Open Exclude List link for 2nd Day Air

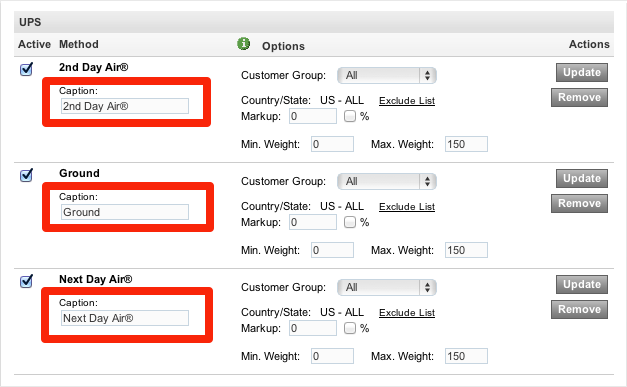(407, 101)
